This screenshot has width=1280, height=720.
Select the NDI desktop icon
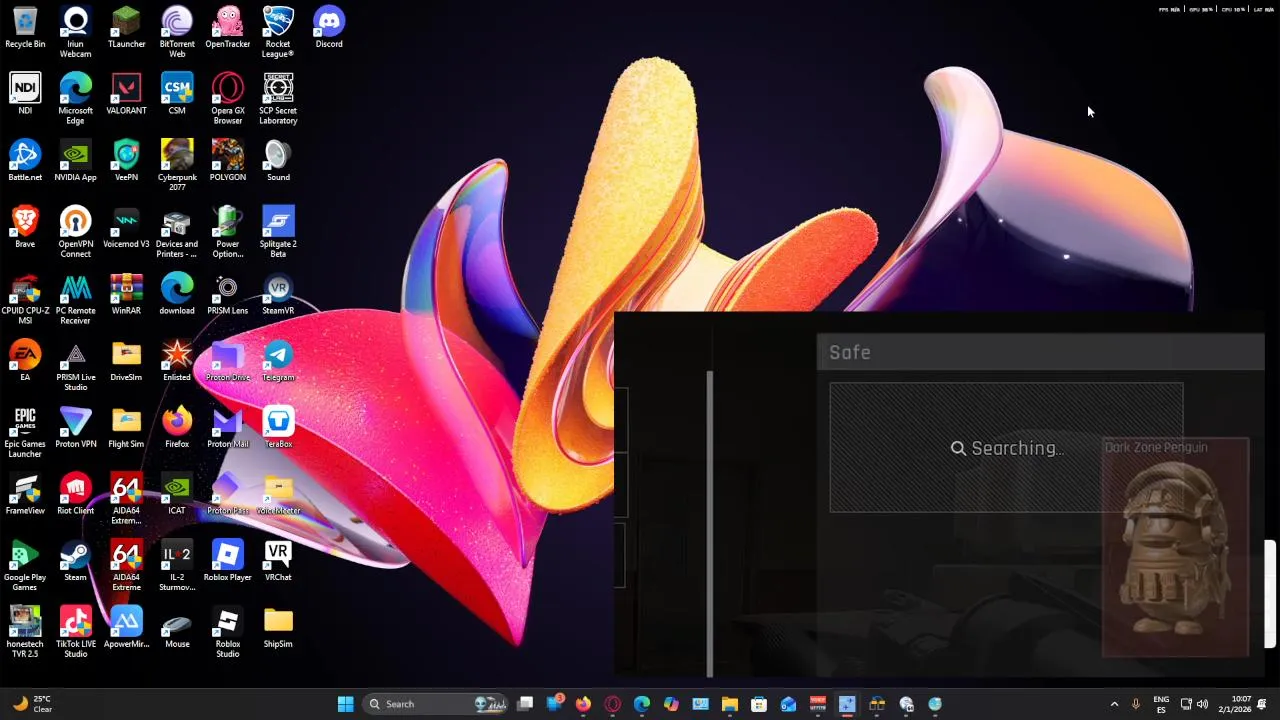click(25, 94)
